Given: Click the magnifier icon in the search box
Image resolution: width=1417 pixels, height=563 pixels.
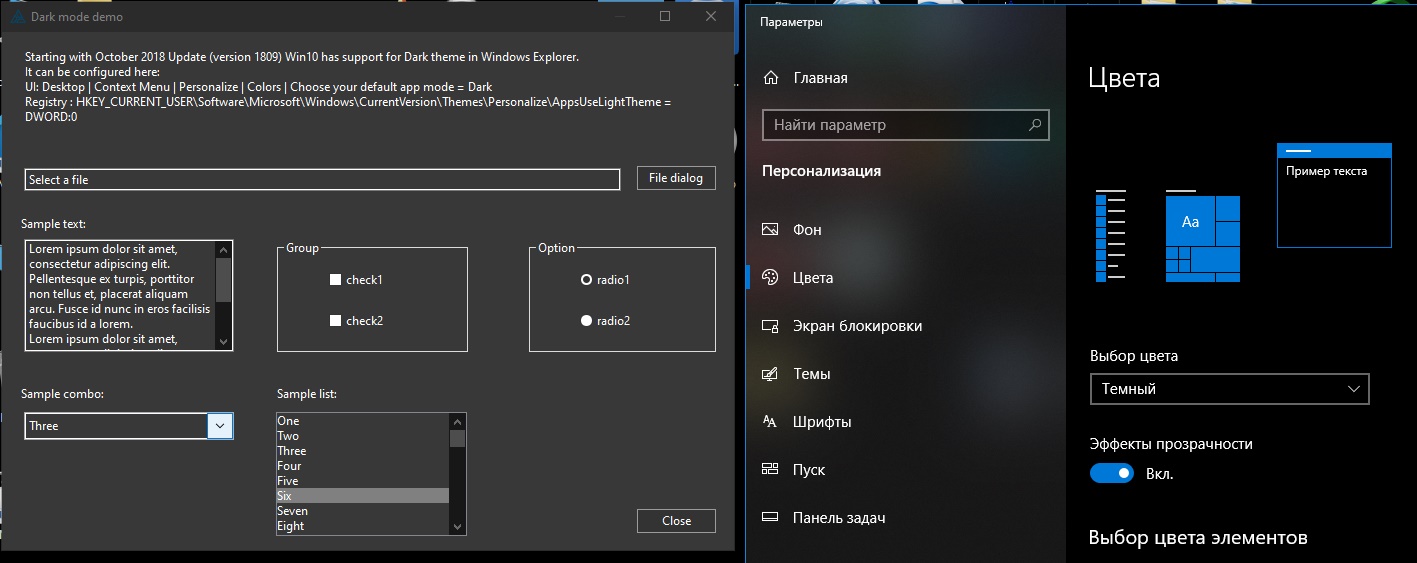Looking at the screenshot, I should pos(1035,125).
